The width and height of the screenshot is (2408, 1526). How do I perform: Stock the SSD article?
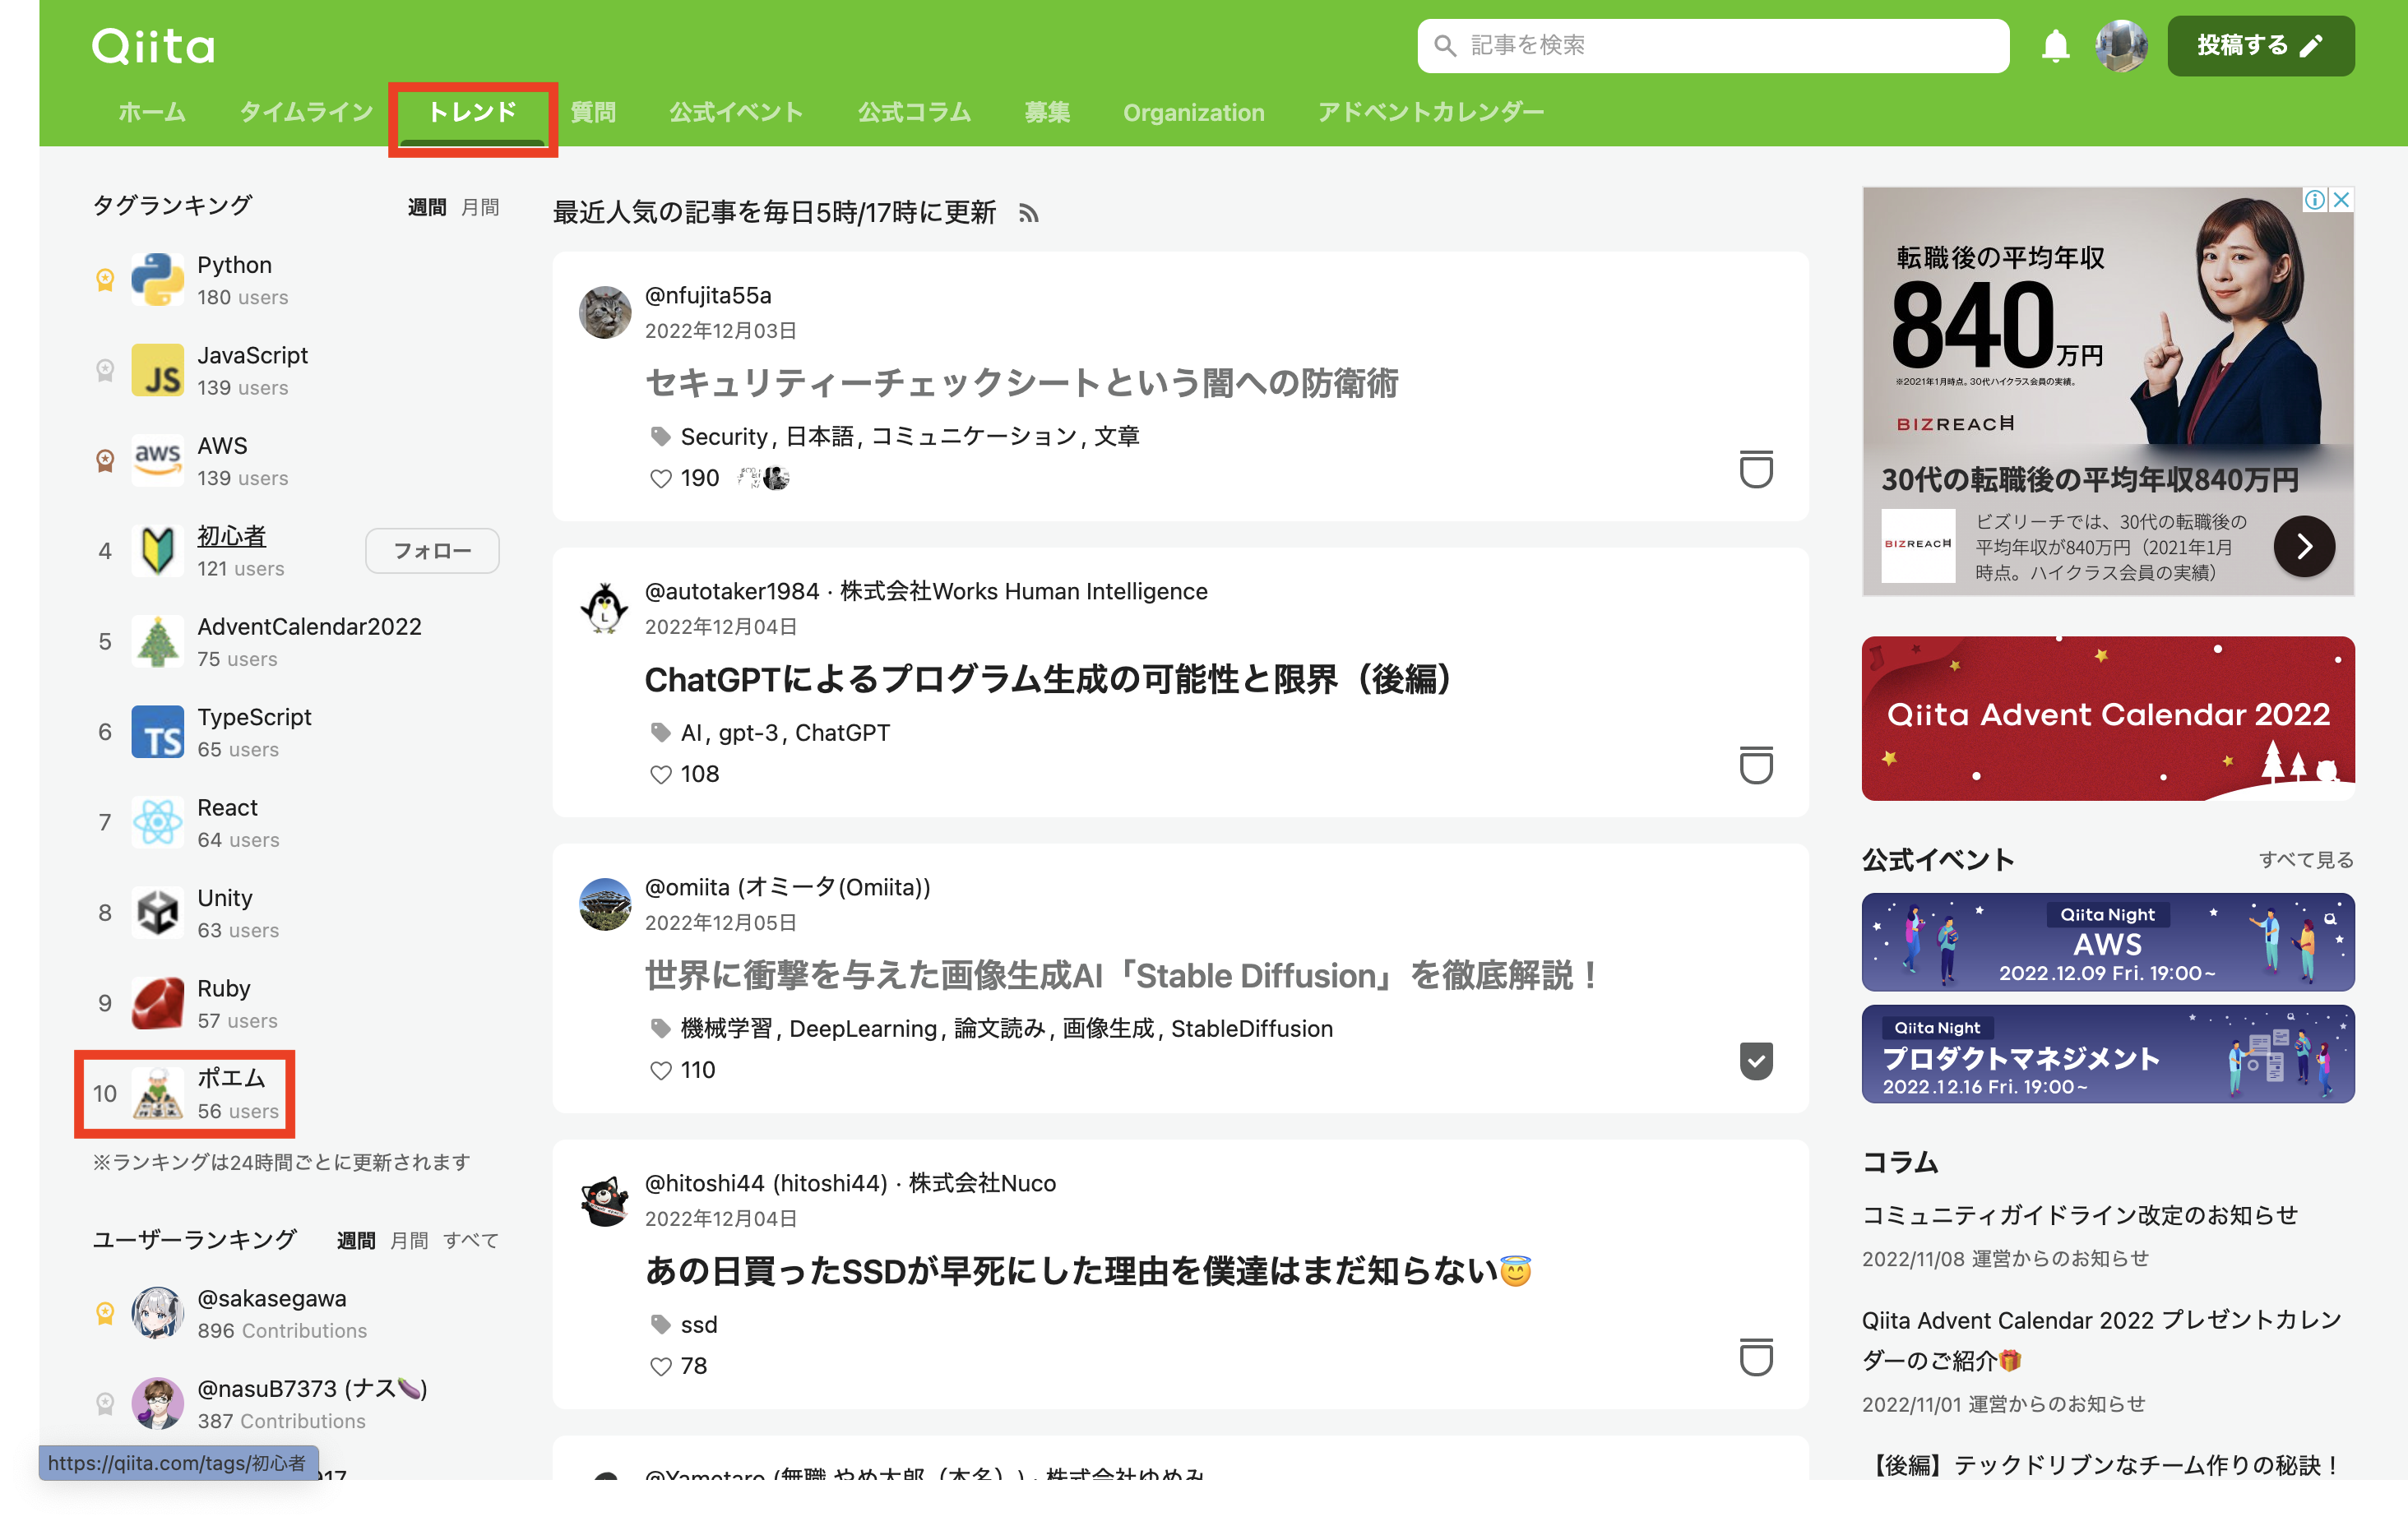[1755, 1358]
